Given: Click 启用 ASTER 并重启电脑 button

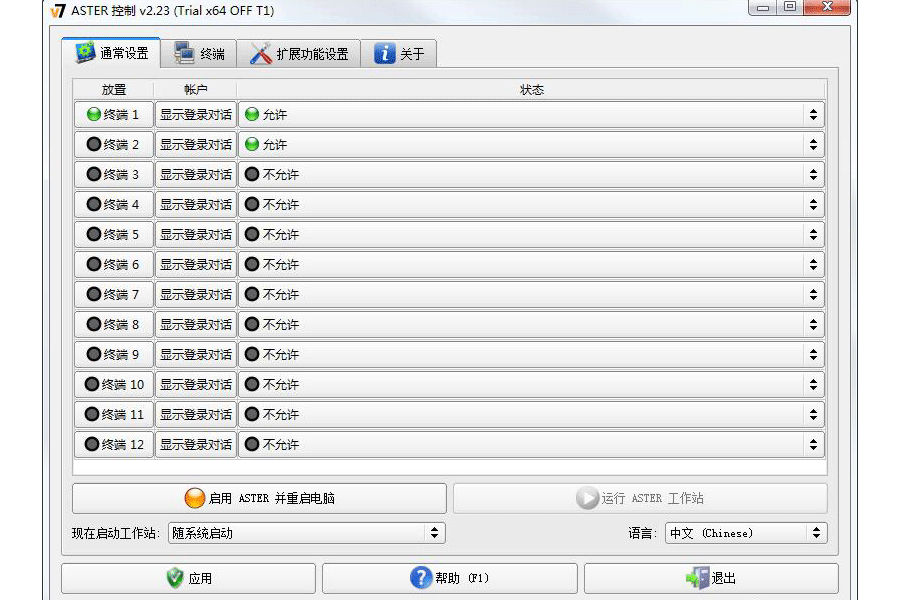Looking at the screenshot, I should coord(259,498).
